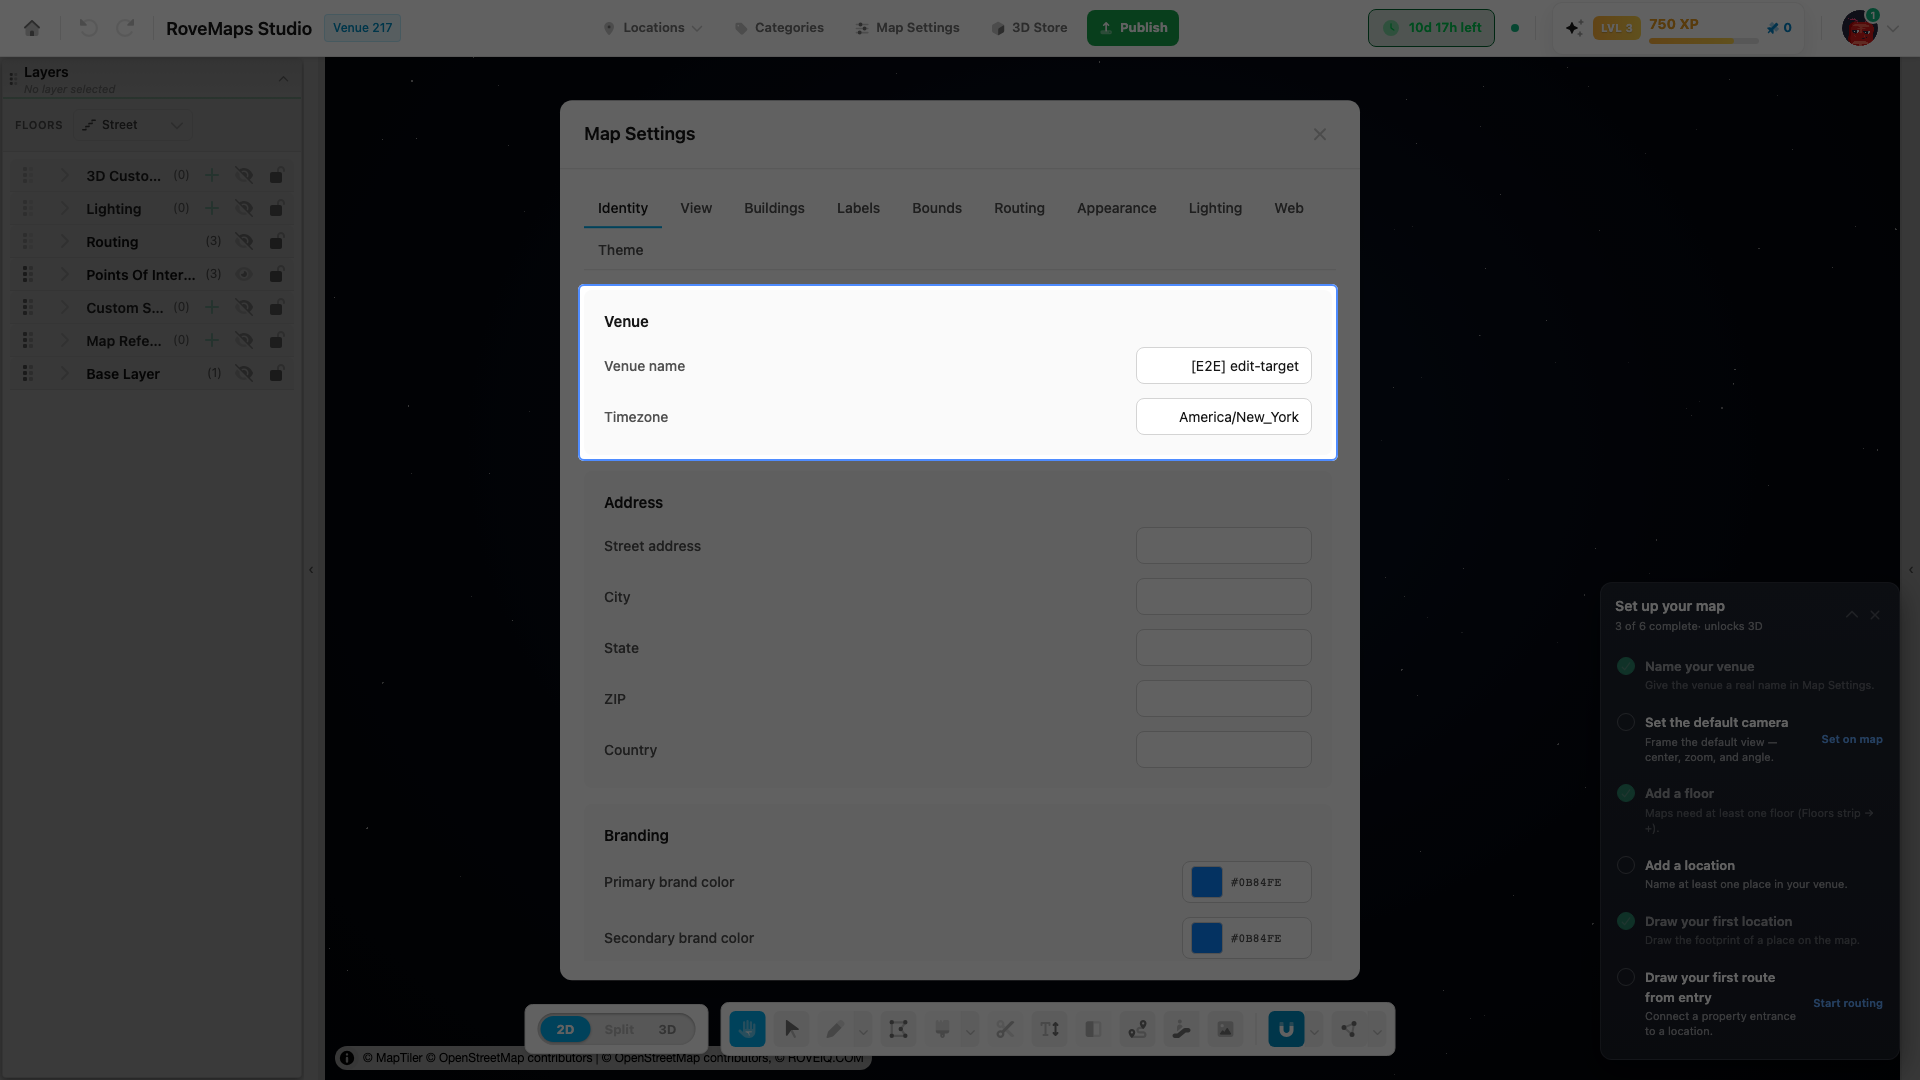Click the sparkle AI icon near level badge

pos(1574,28)
